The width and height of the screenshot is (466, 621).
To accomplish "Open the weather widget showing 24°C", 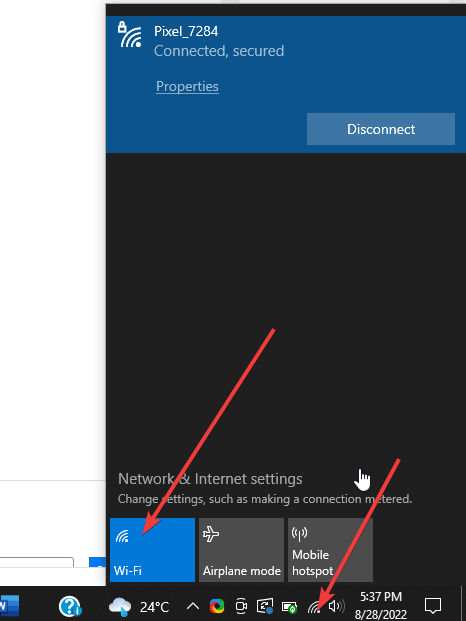I will (139, 606).
